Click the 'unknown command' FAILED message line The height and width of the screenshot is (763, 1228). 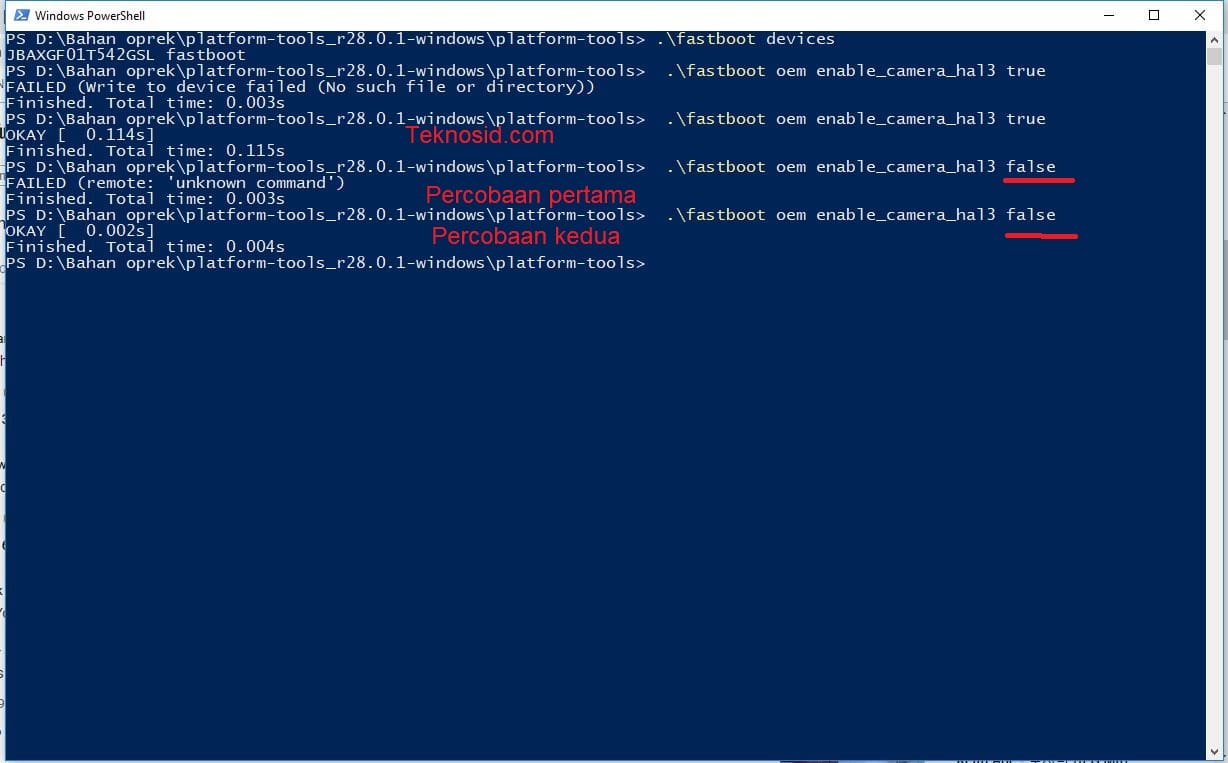(176, 183)
